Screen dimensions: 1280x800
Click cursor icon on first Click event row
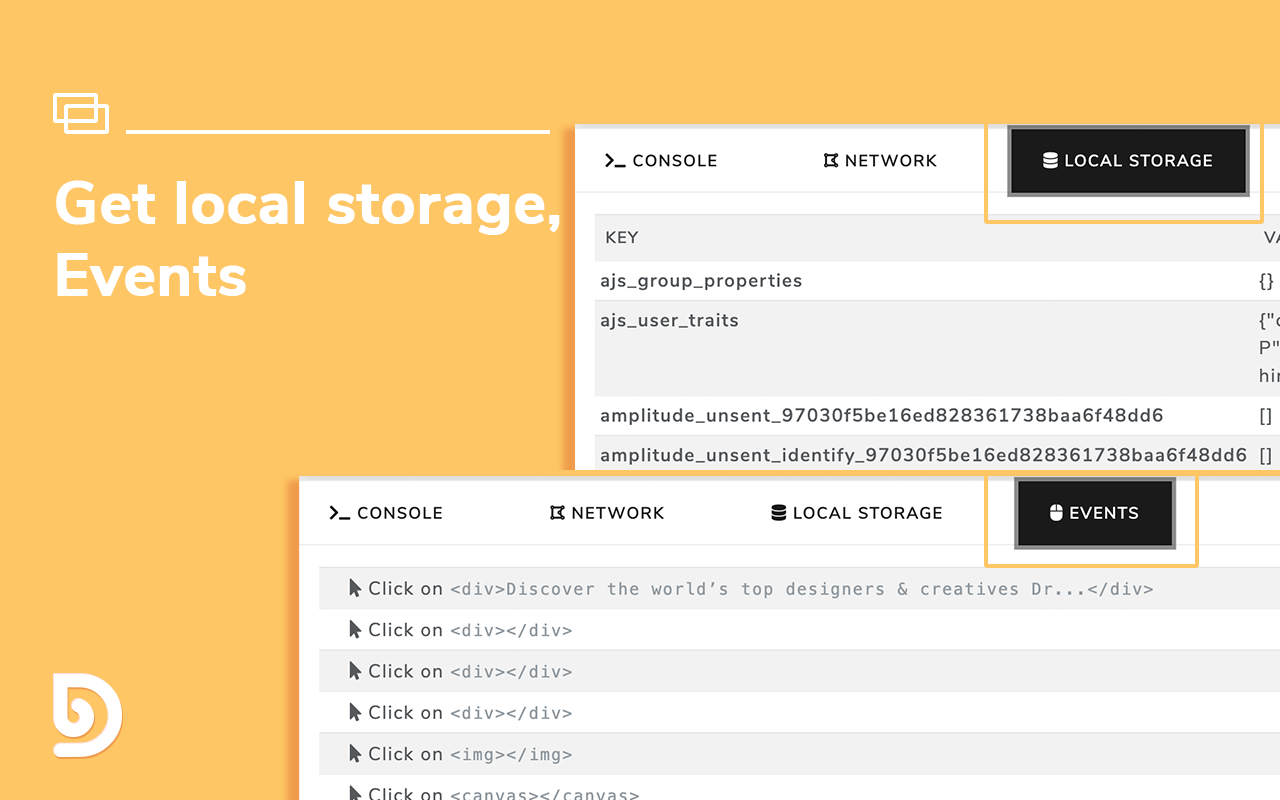[355, 588]
